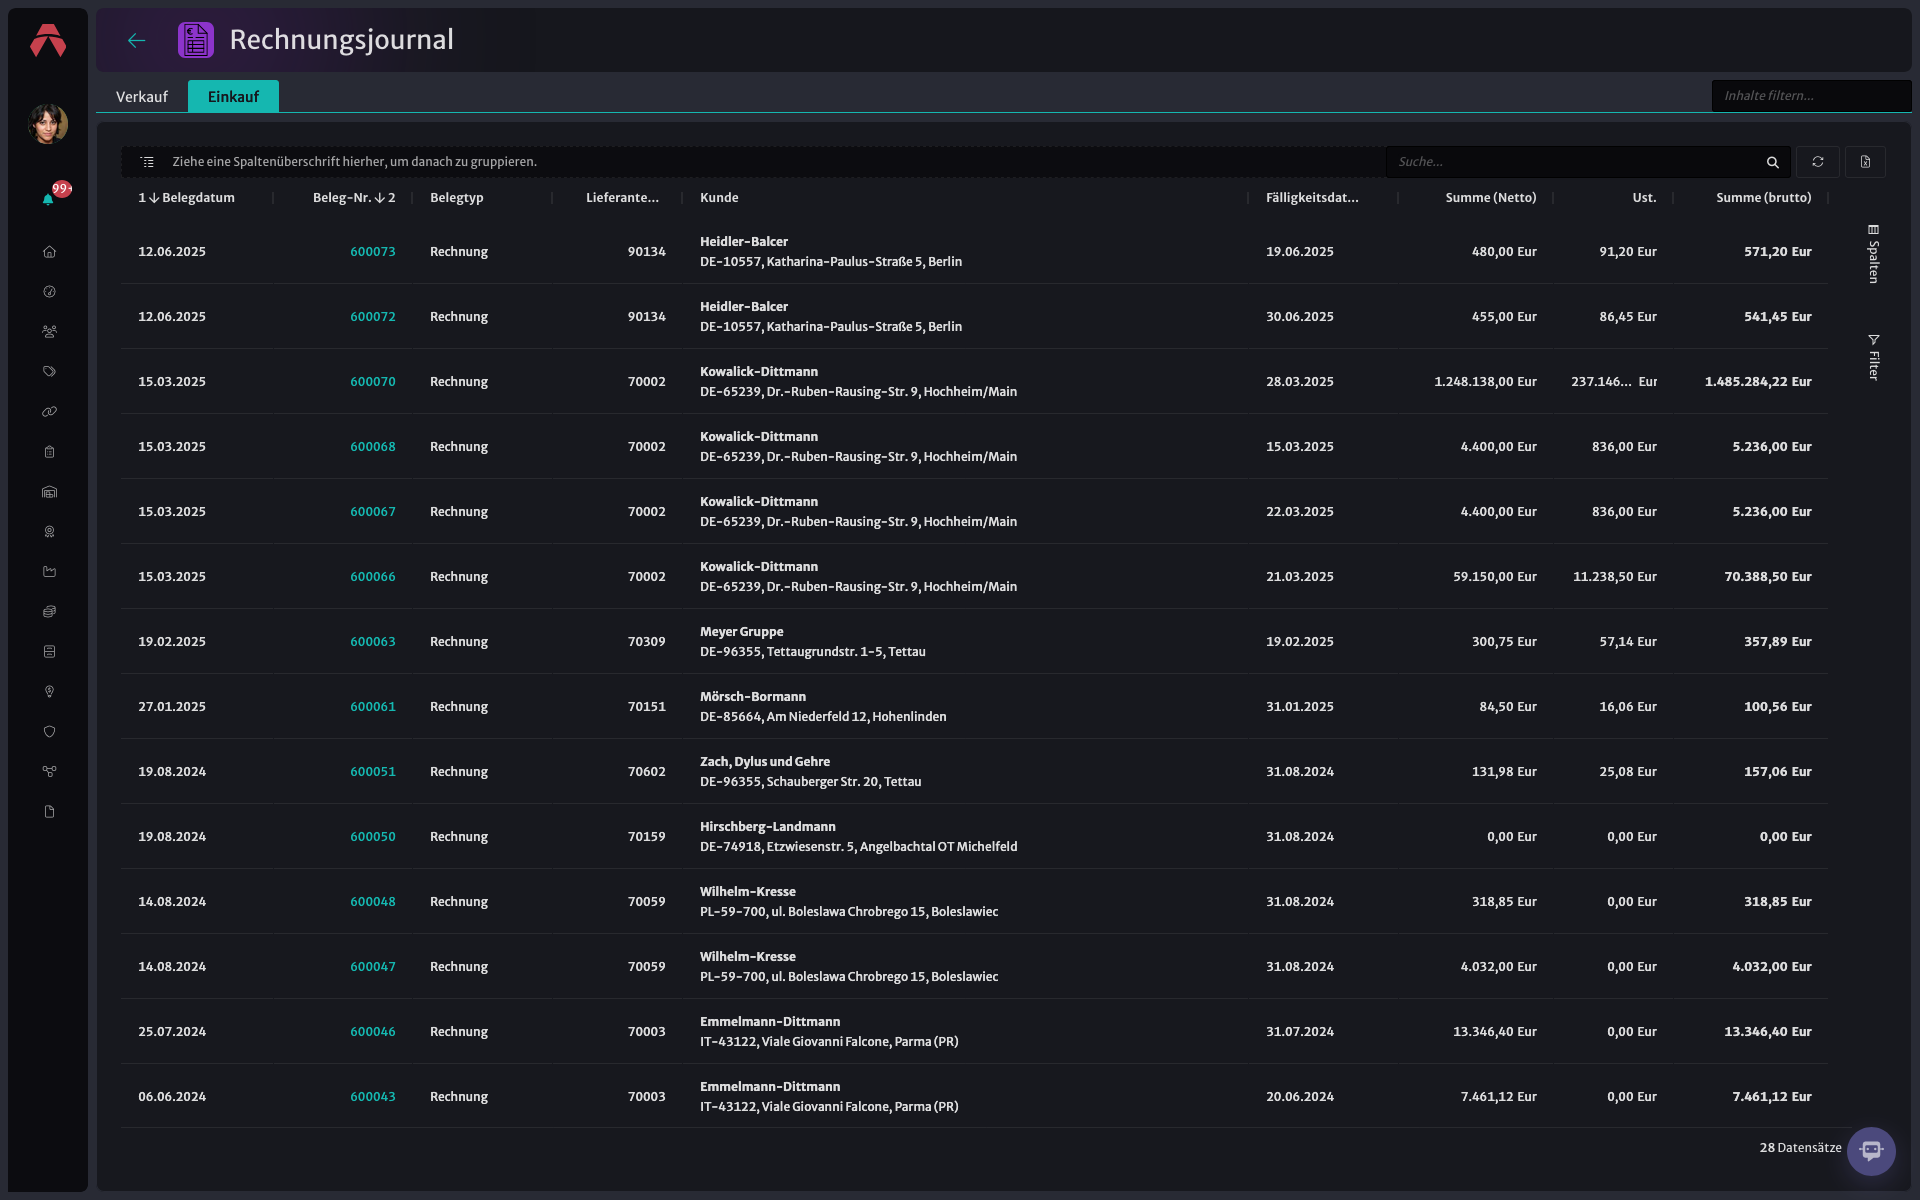Click the refresh icon beside search
Screen dimensions: 1920x1200
click(x=1818, y=162)
